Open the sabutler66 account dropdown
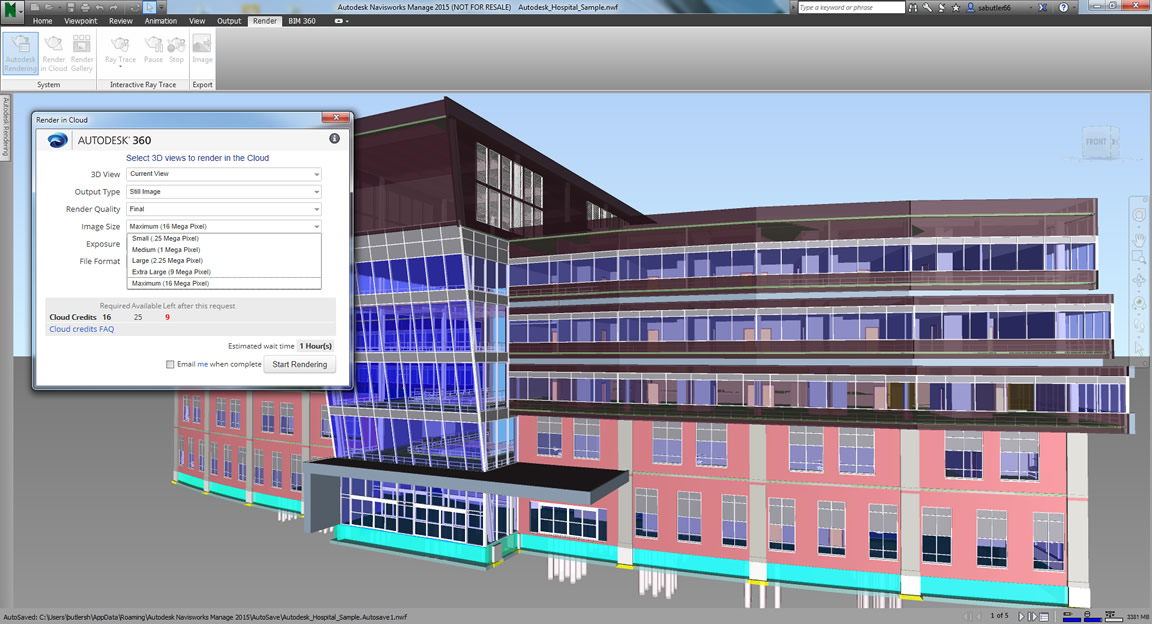This screenshot has height=624, width=1152. click(1031, 7)
